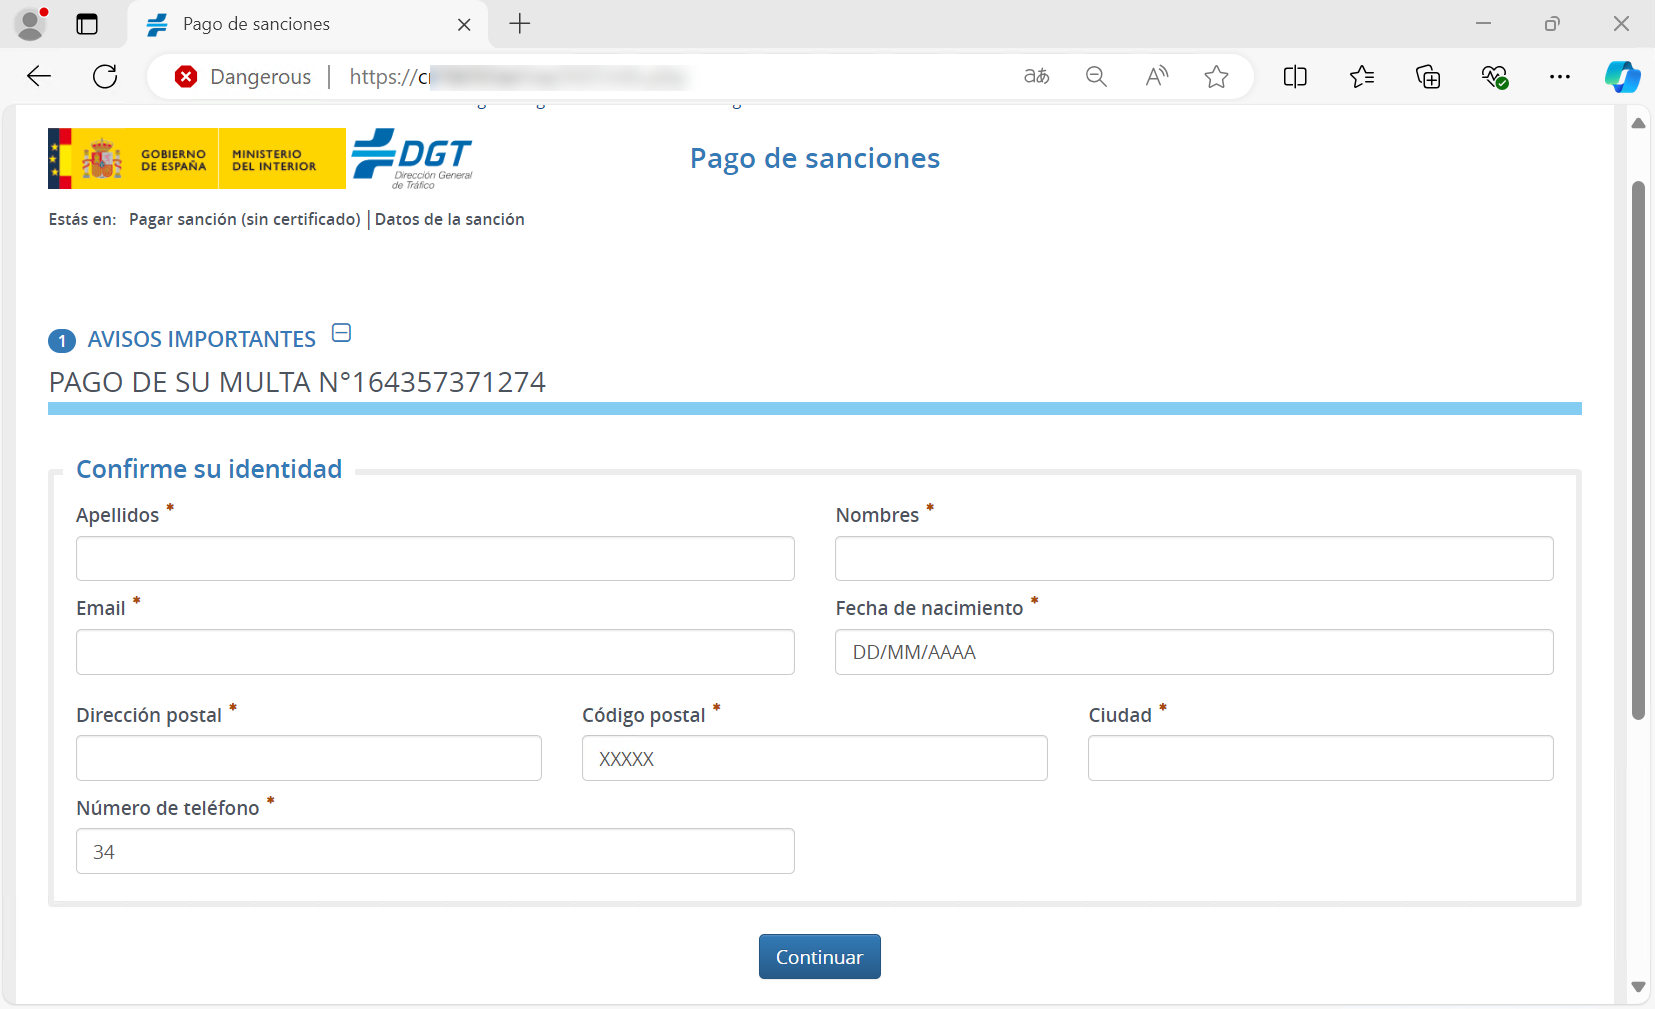This screenshot has width=1655, height=1009.
Task: Activate Read aloud icon in address bar
Action: (x=1156, y=77)
